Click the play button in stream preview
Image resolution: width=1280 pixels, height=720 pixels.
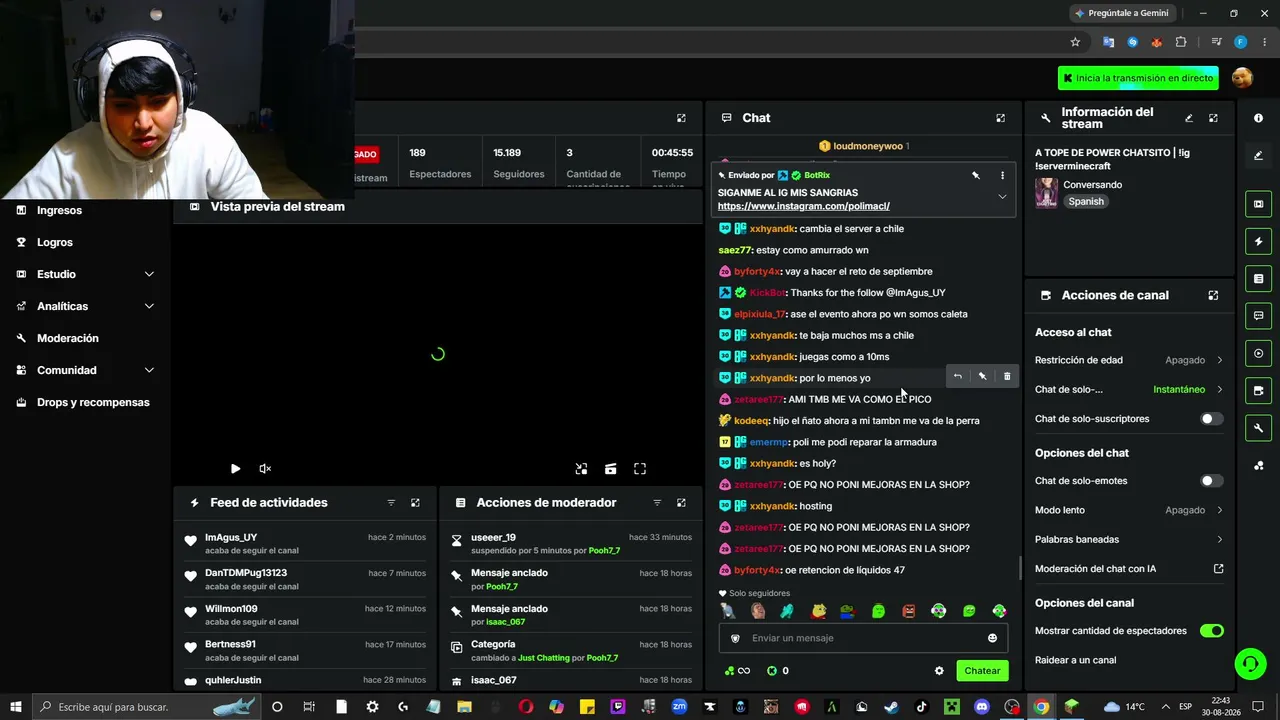235,468
